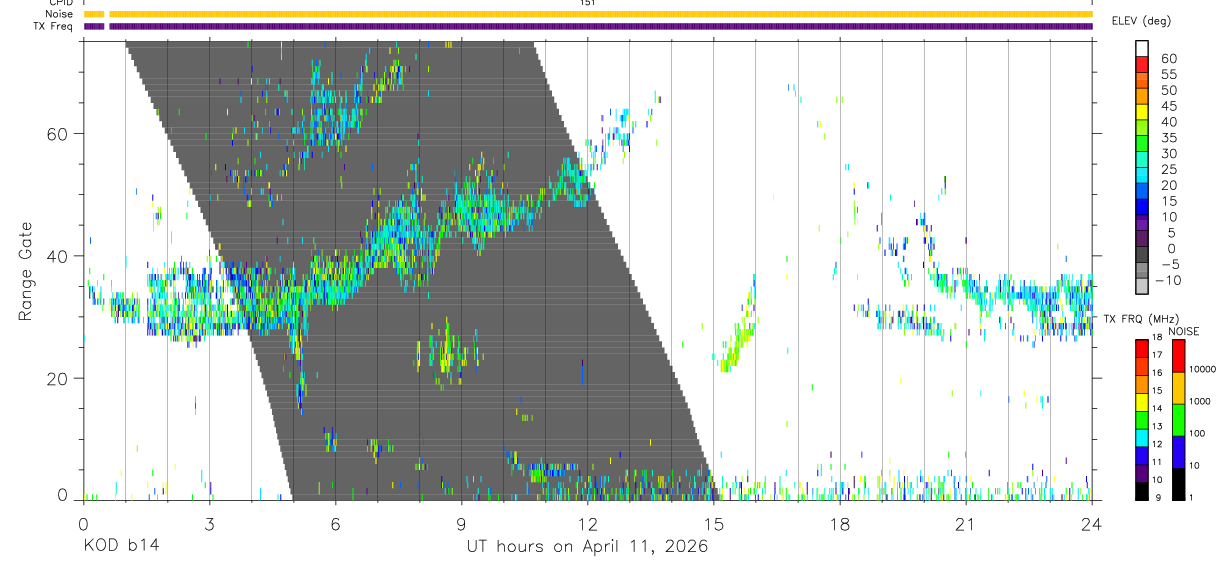The image size is (1228, 567).
Task: Click the 'NOISE' legend title
Action: pos(1183,331)
